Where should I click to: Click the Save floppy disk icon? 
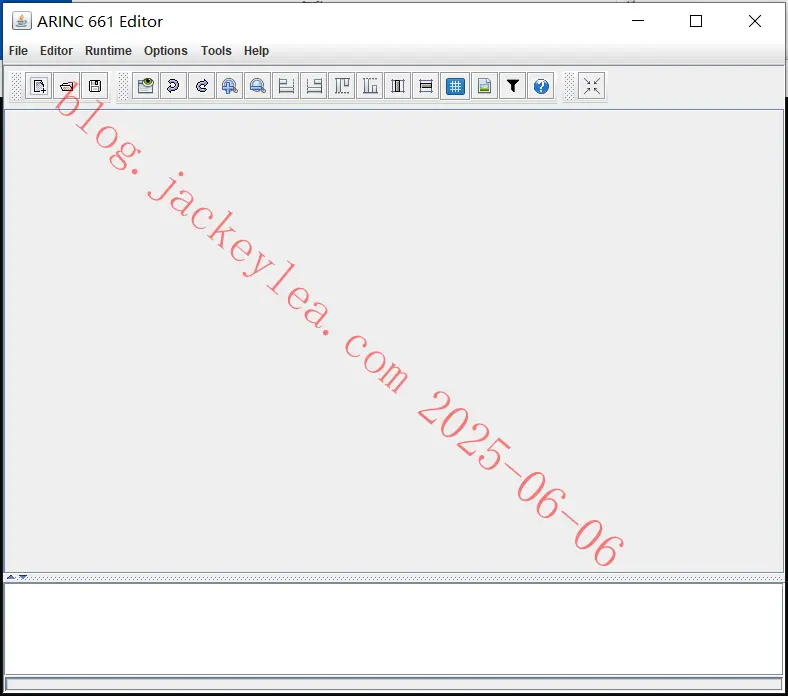[x=94, y=86]
